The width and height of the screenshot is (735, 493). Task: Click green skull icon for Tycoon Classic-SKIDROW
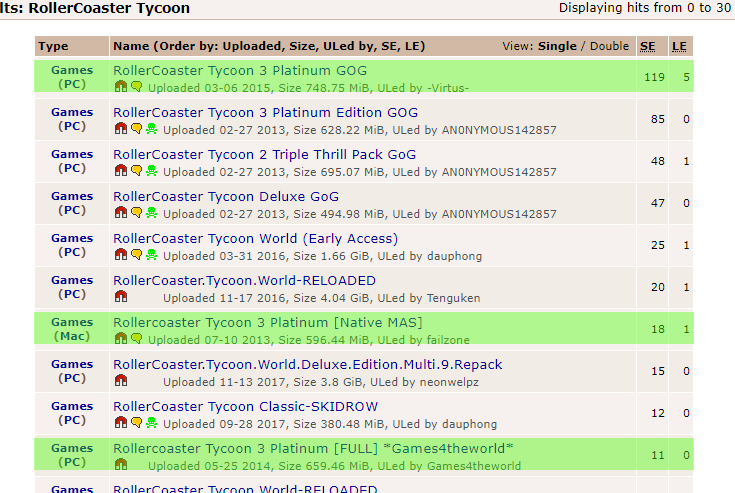click(151, 423)
